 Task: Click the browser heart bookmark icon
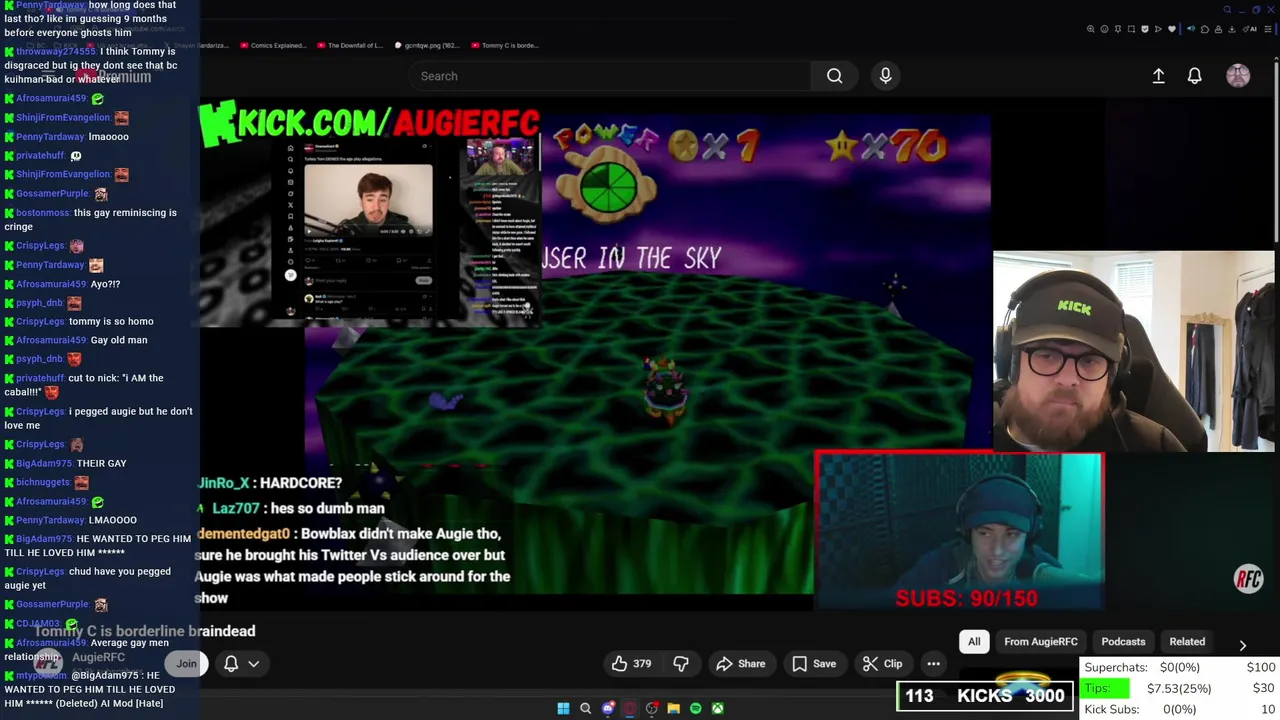pos(1172,29)
